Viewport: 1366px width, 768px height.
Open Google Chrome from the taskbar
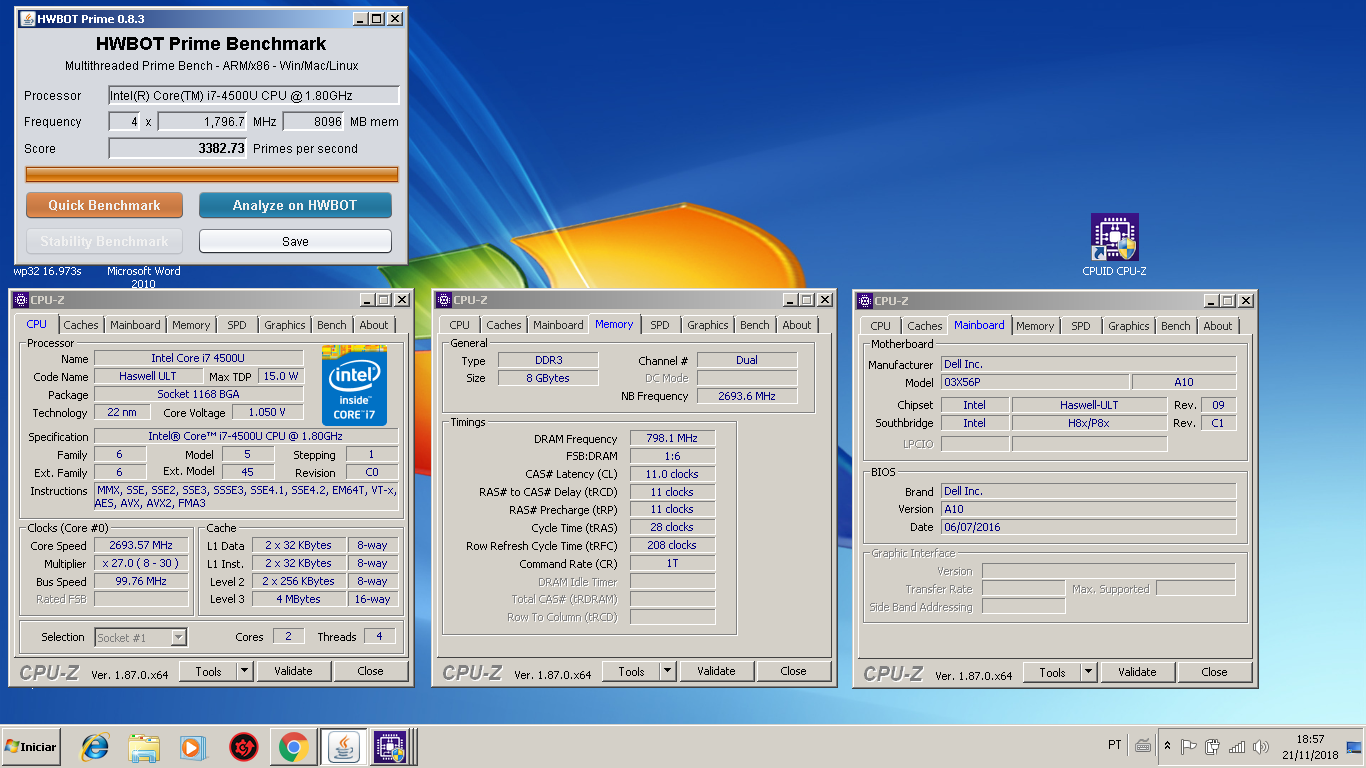click(x=293, y=747)
